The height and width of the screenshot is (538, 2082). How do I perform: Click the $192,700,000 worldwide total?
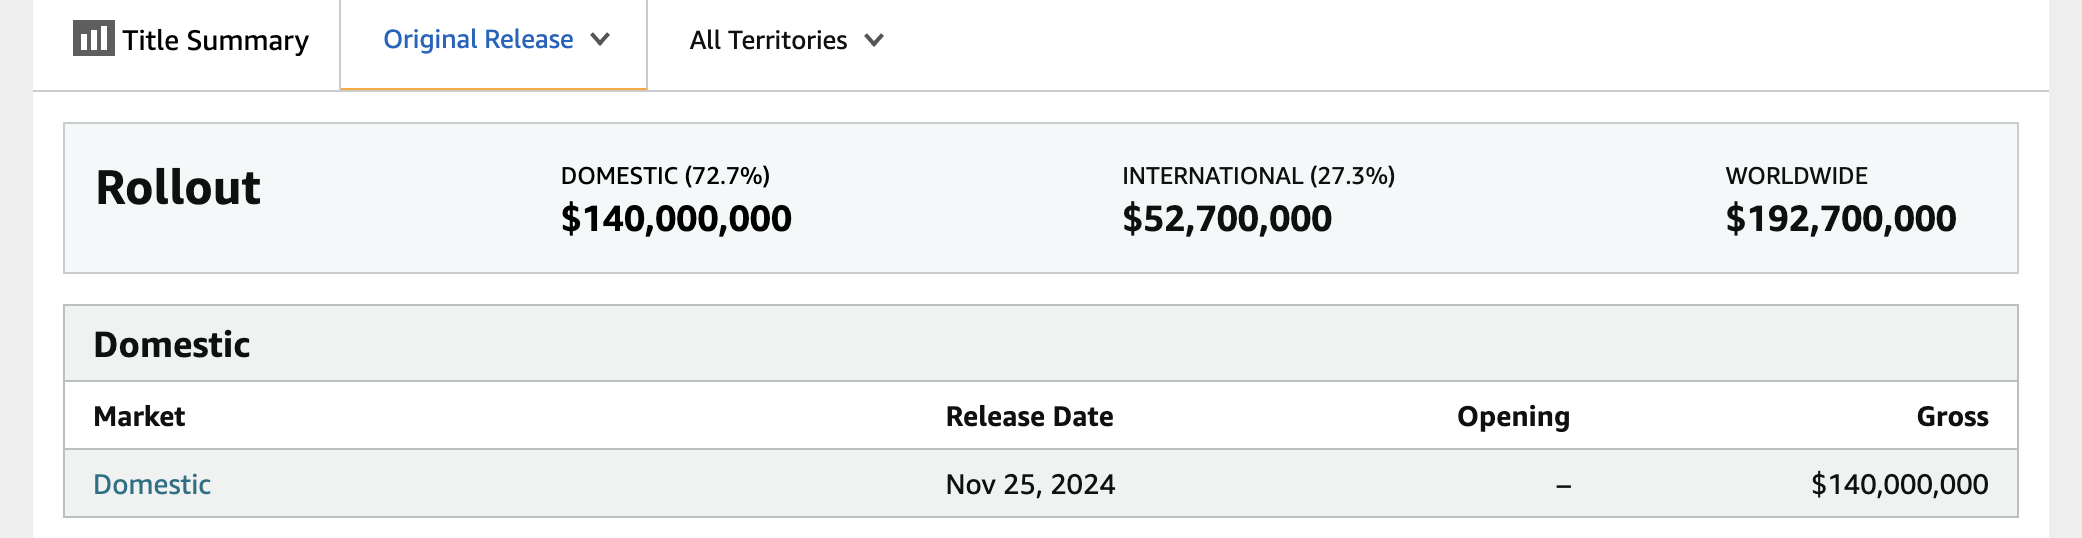pos(1840,219)
